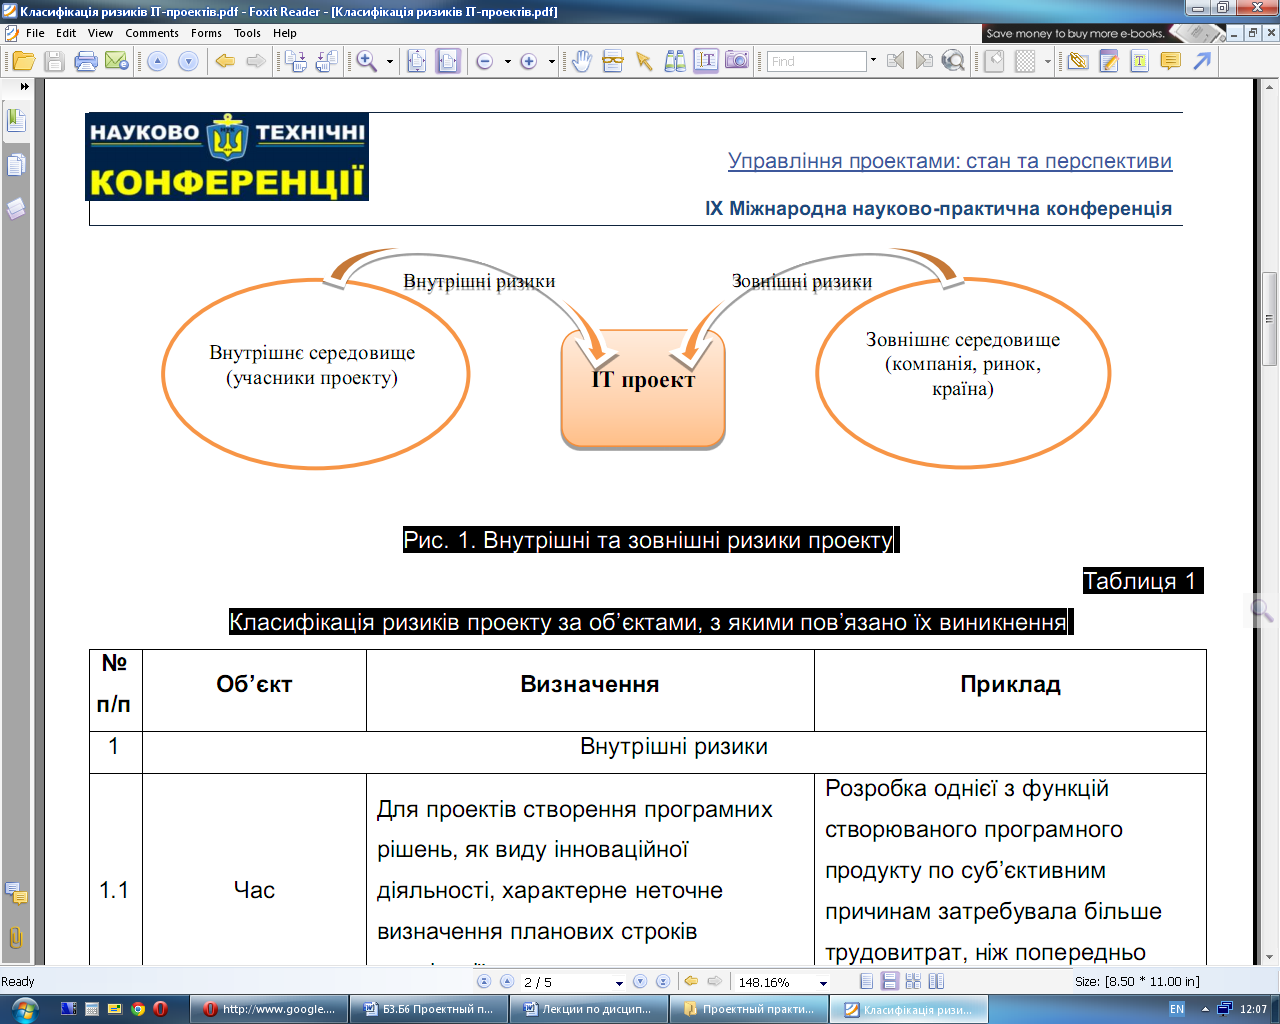Select the Snapshot camera tool
Image resolution: width=1280 pixels, height=1024 pixels.
[737, 61]
